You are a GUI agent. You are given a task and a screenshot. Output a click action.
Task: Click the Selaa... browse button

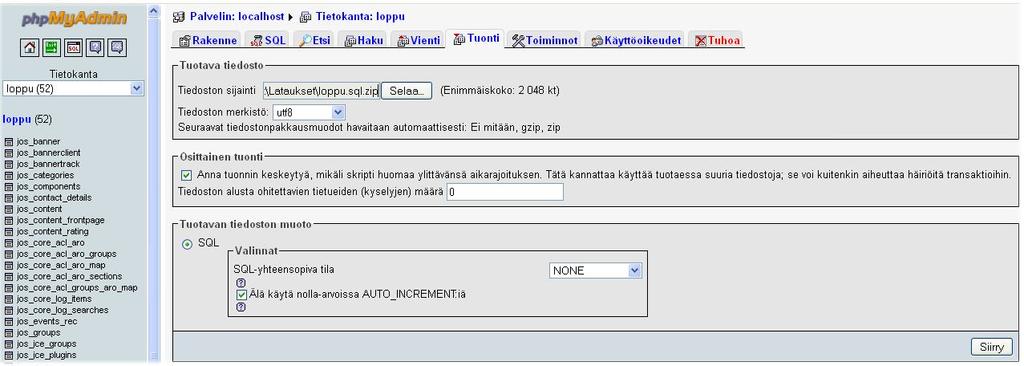click(406, 91)
